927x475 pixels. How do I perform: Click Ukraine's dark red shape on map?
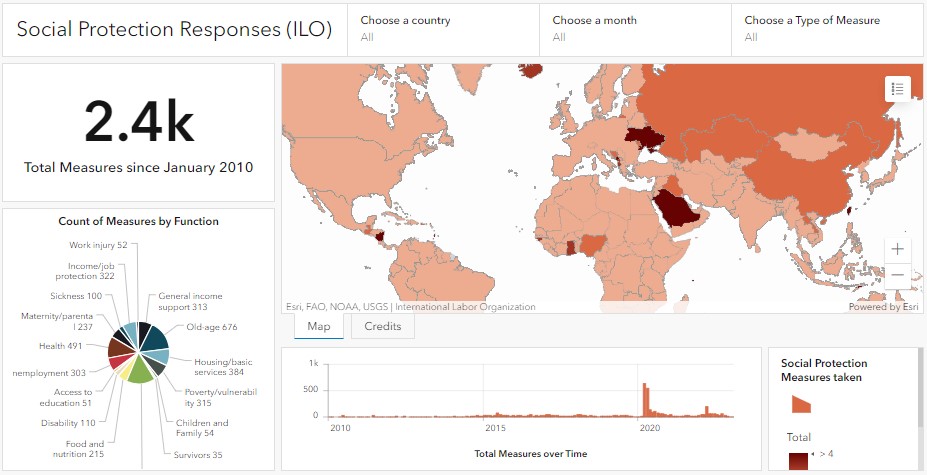click(641, 139)
